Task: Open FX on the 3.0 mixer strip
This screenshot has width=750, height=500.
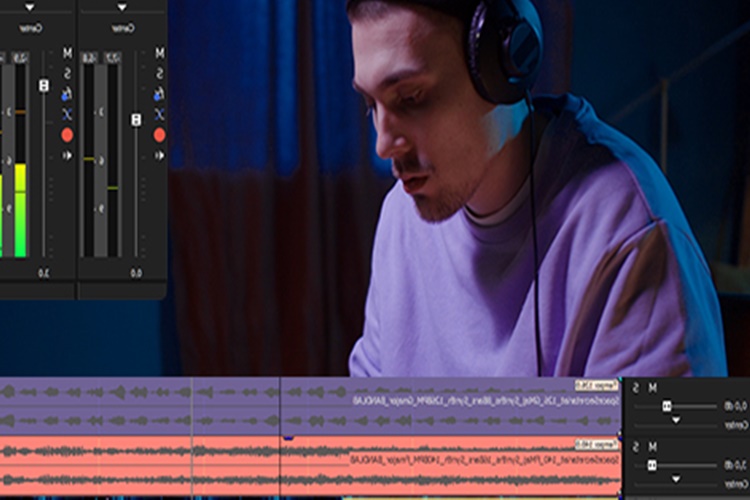Action: (66, 94)
